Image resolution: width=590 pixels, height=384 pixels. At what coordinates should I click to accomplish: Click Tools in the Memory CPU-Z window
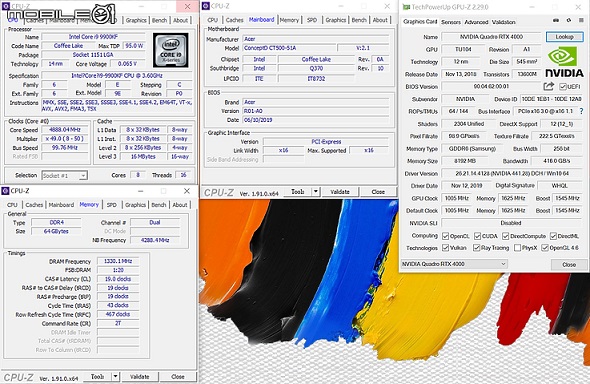point(97,376)
